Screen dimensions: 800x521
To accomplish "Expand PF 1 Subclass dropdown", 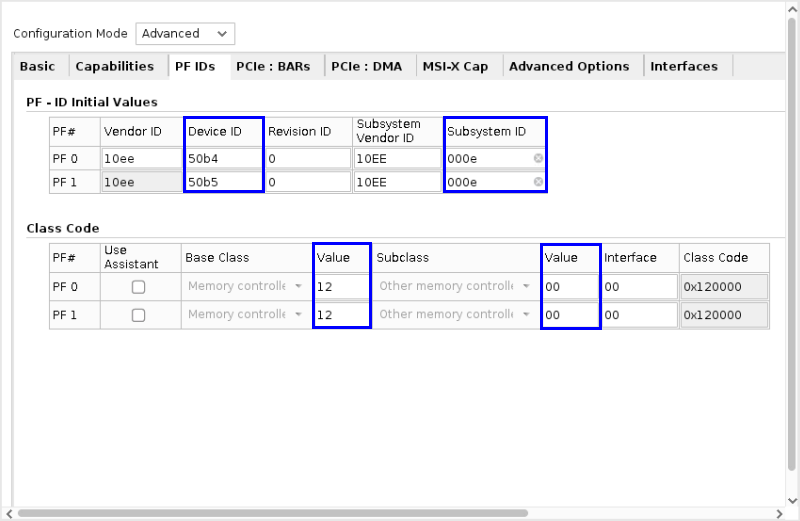I will point(525,314).
